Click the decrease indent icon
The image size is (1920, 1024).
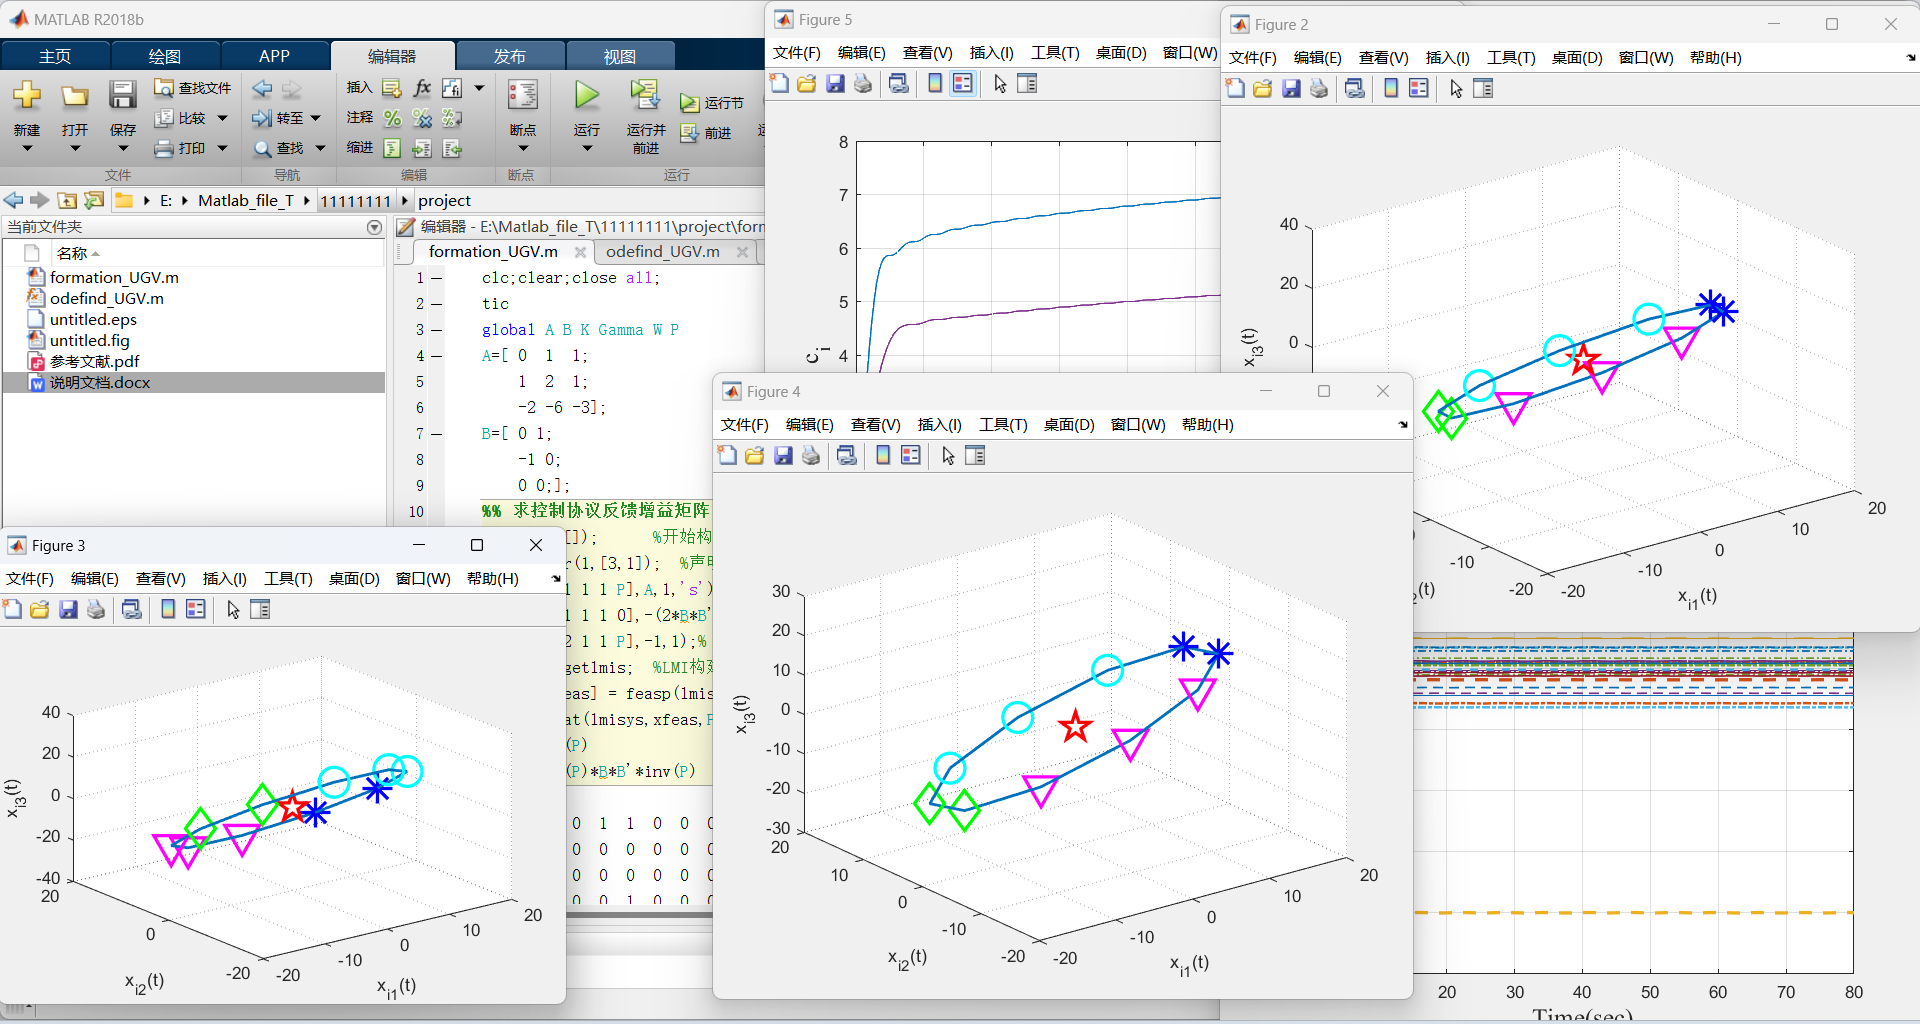pos(452,148)
